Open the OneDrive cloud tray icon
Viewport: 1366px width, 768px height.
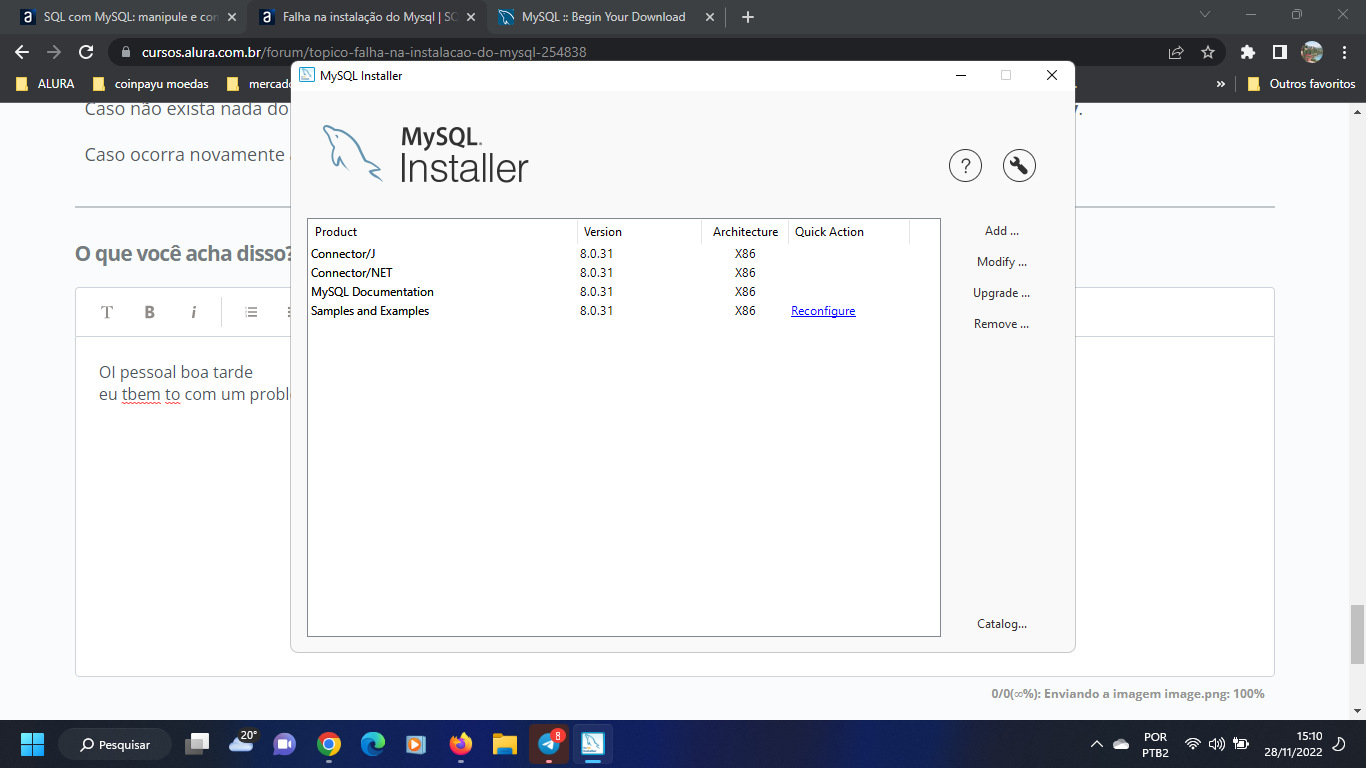point(1121,744)
